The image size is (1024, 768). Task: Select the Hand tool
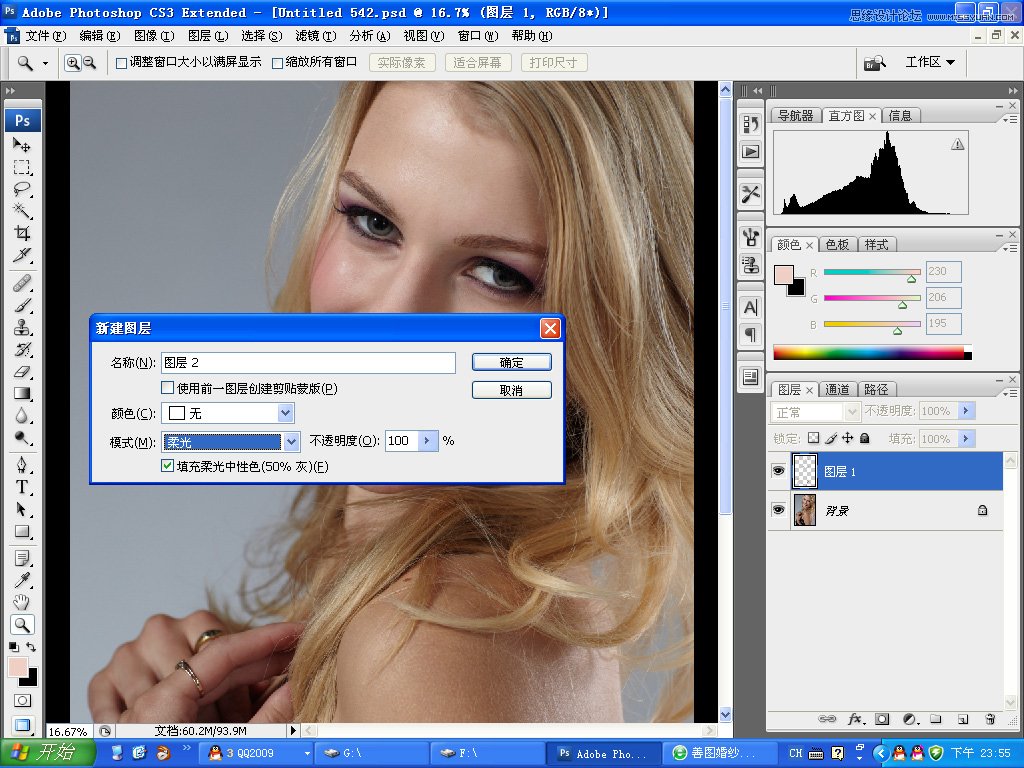pos(22,602)
